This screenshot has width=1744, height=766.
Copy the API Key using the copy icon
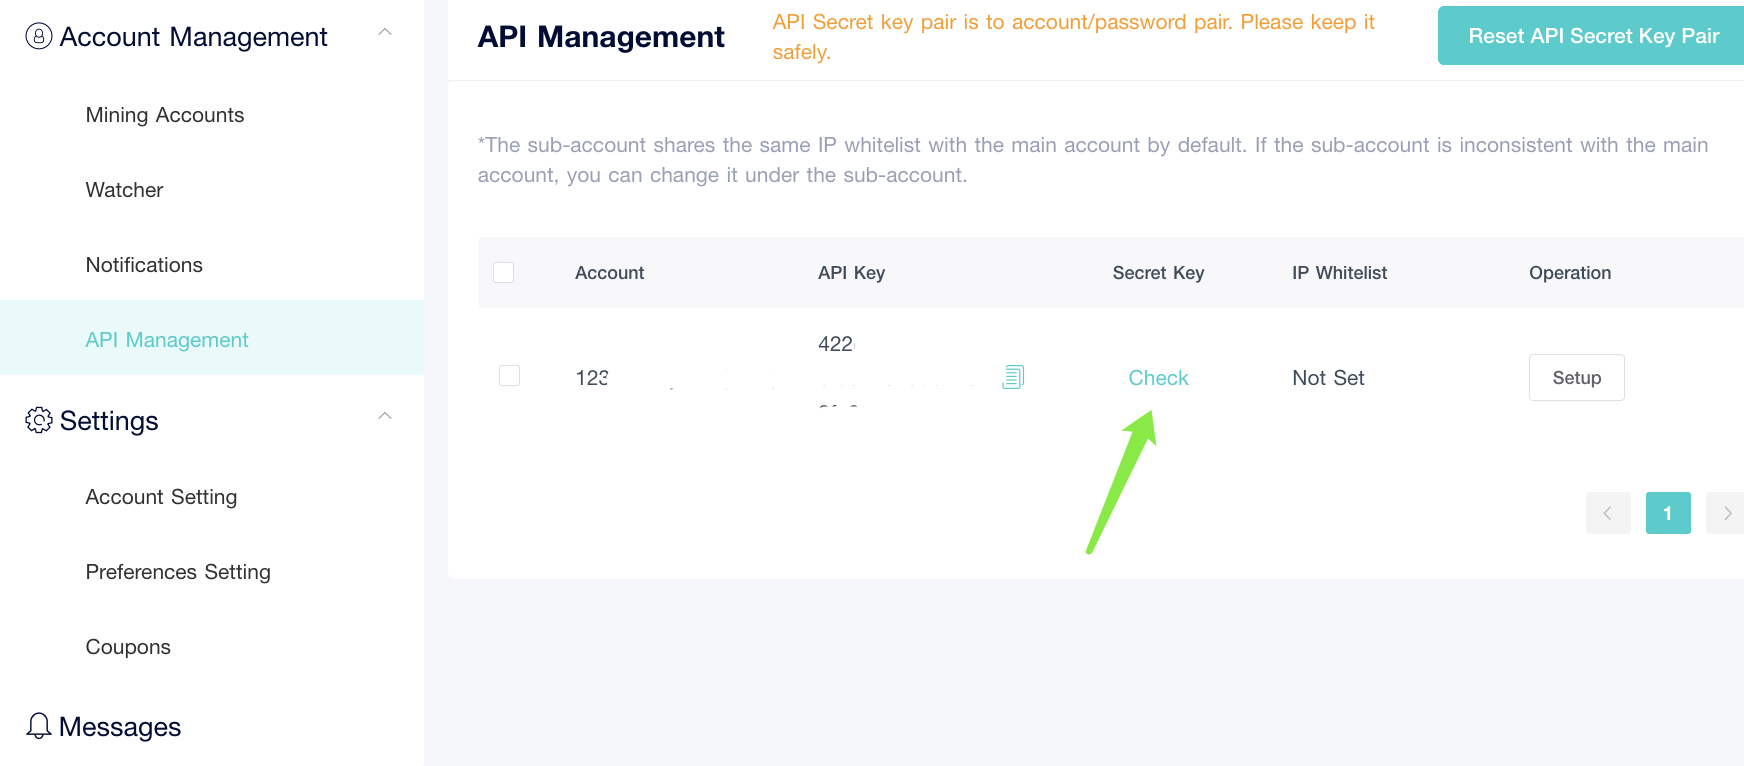1013,377
